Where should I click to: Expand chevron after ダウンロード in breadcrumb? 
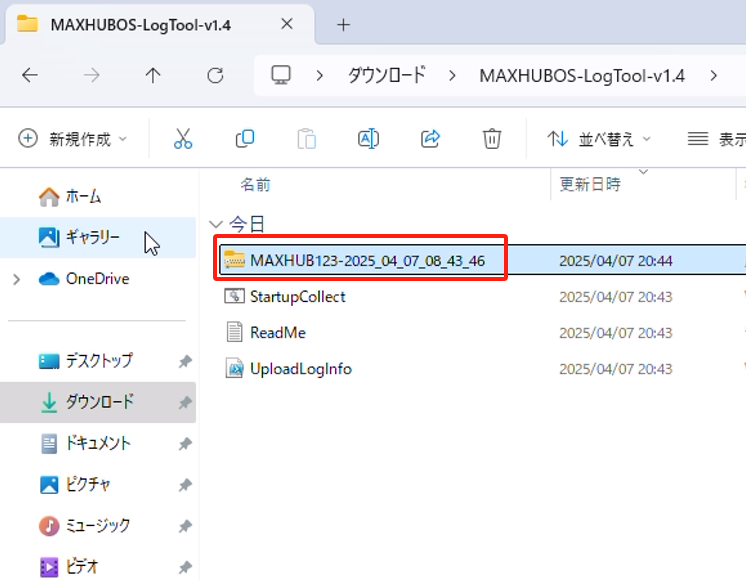point(452,75)
